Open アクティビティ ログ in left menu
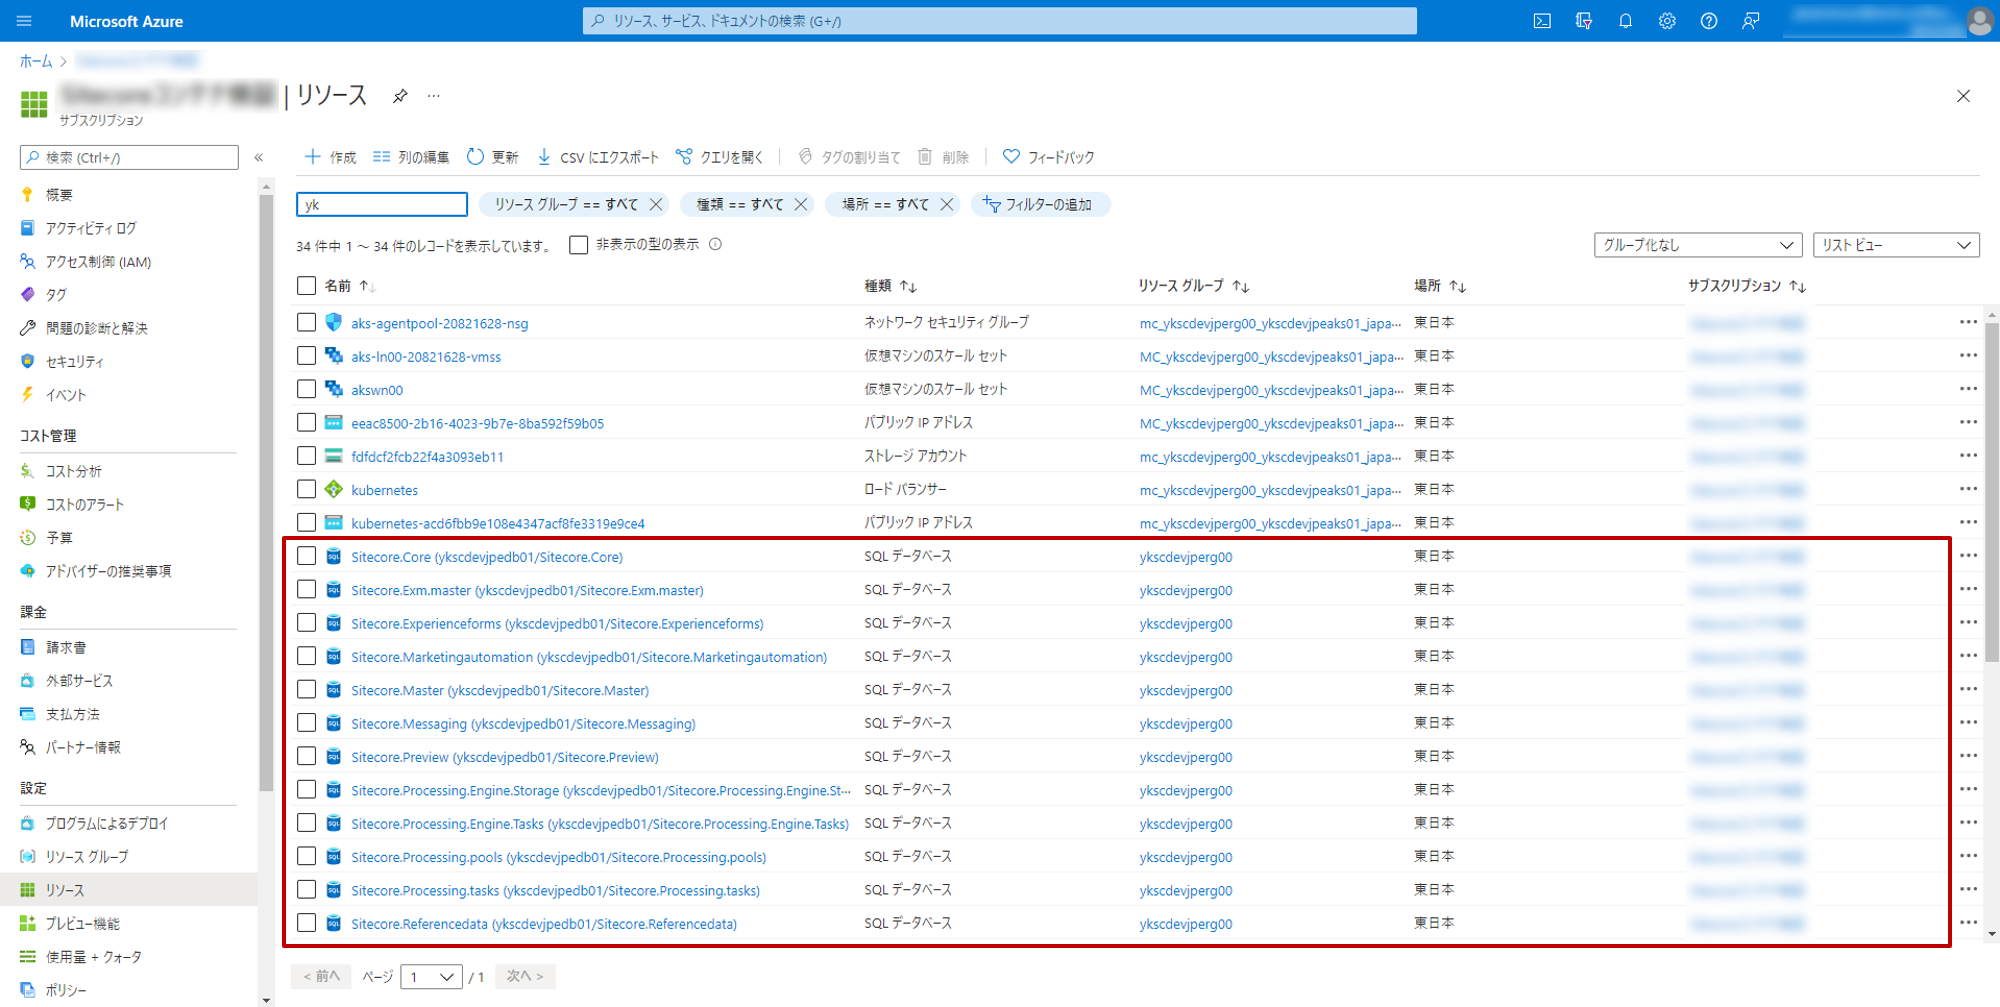The image size is (2000, 1007). point(91,228)
